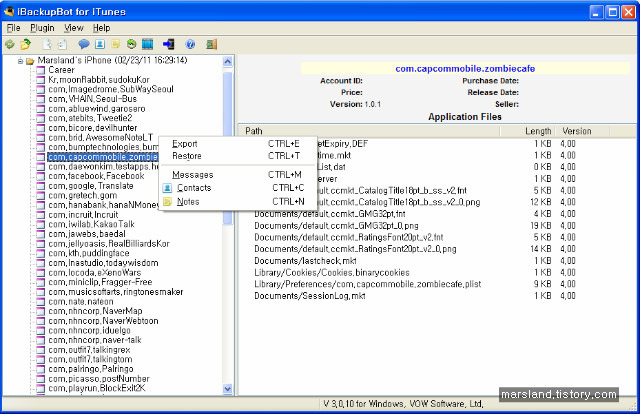Select com.iwilab.KakaoTalk tree item
The image size is (640, 414).
[x=91, y=224]
